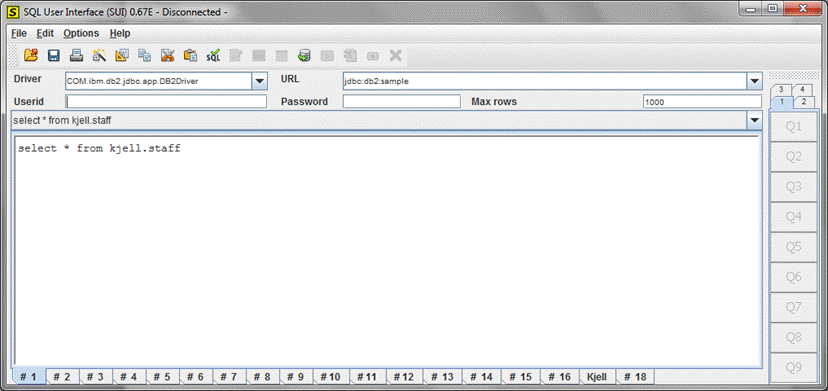Click the Driver field text COM.ibm.db2.jdbc.app.DB2Driver
This screenshot has height=391, width=828.
(x=132, y=81)
